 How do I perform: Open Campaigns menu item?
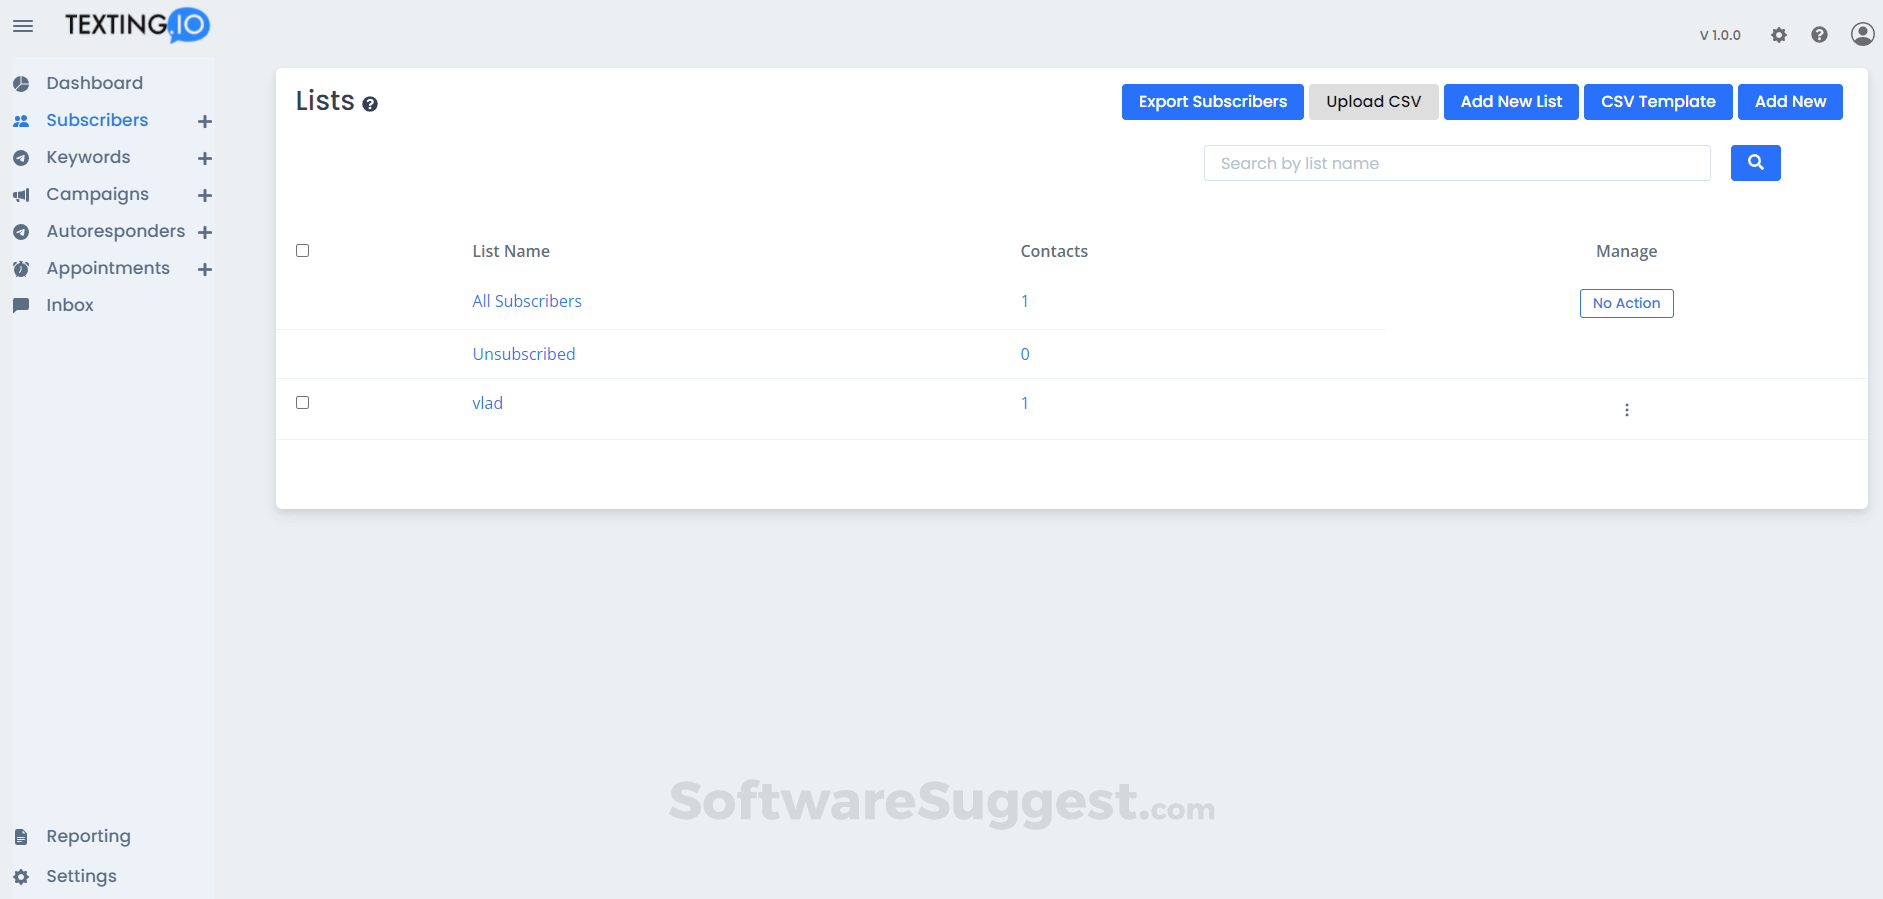tap(97, 194)
